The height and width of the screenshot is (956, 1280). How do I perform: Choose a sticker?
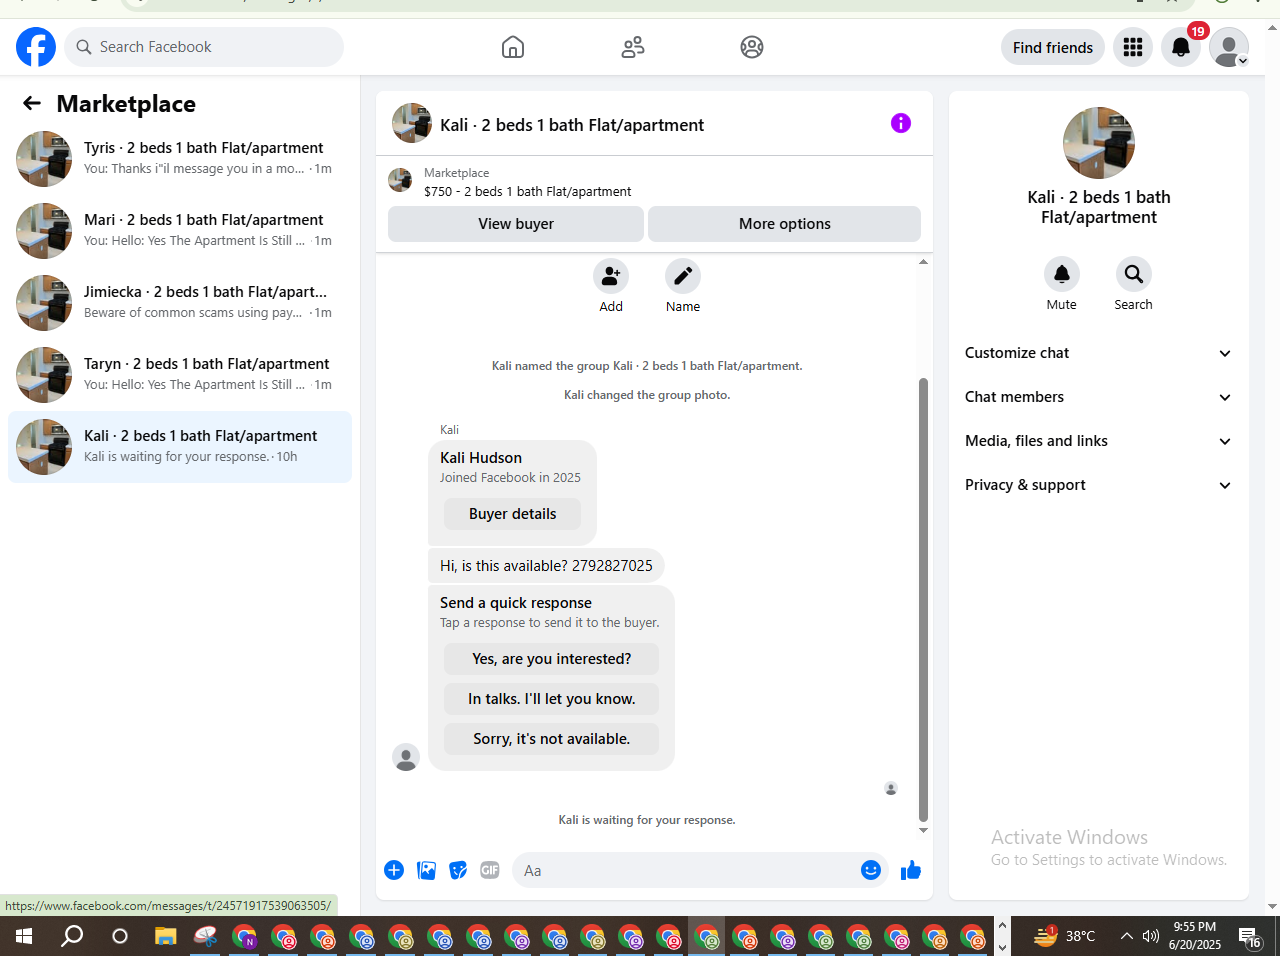(458, 870)
